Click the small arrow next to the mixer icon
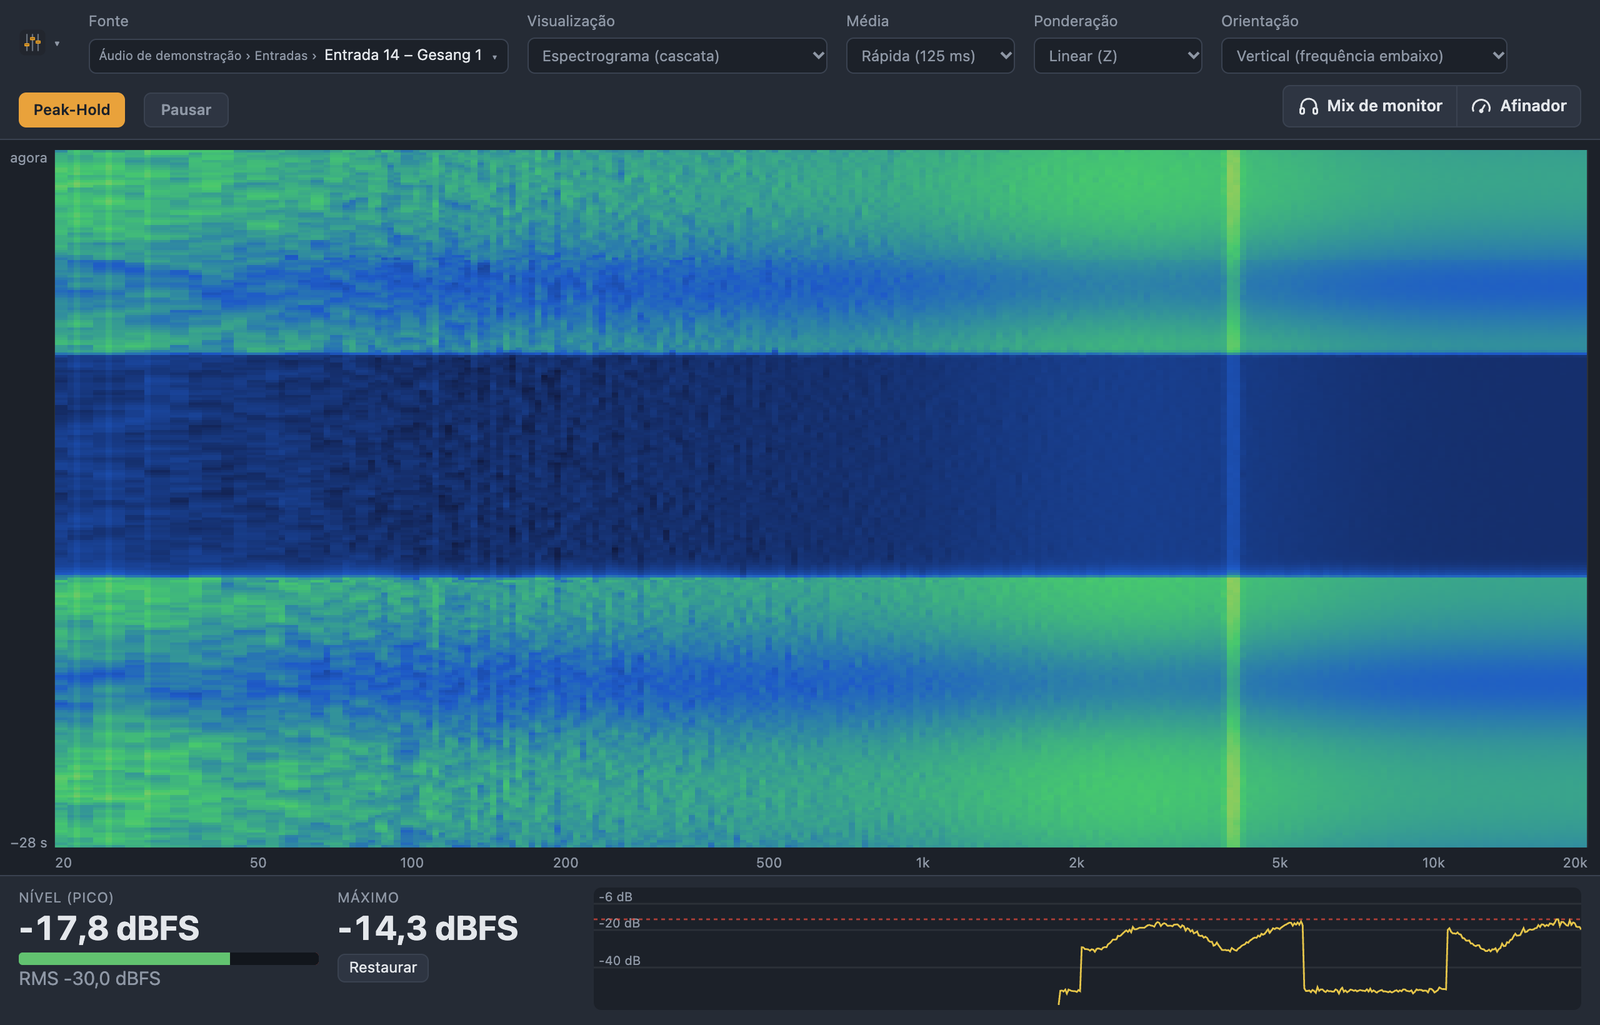The width and height of the screenshot is (1600, 1025). pos(57,44)
